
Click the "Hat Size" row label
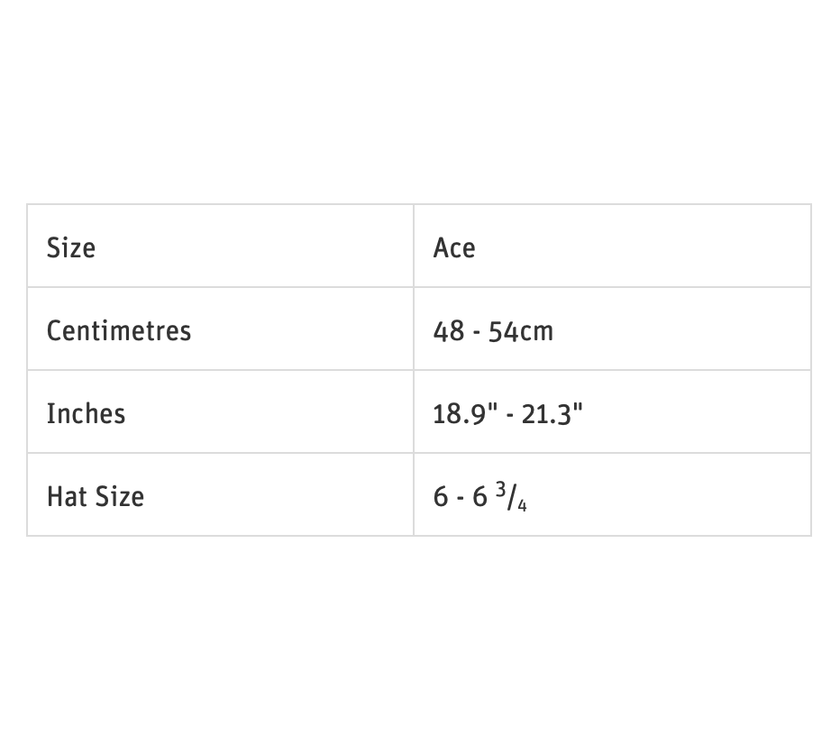pyautogui.click(x=95, y=496)
